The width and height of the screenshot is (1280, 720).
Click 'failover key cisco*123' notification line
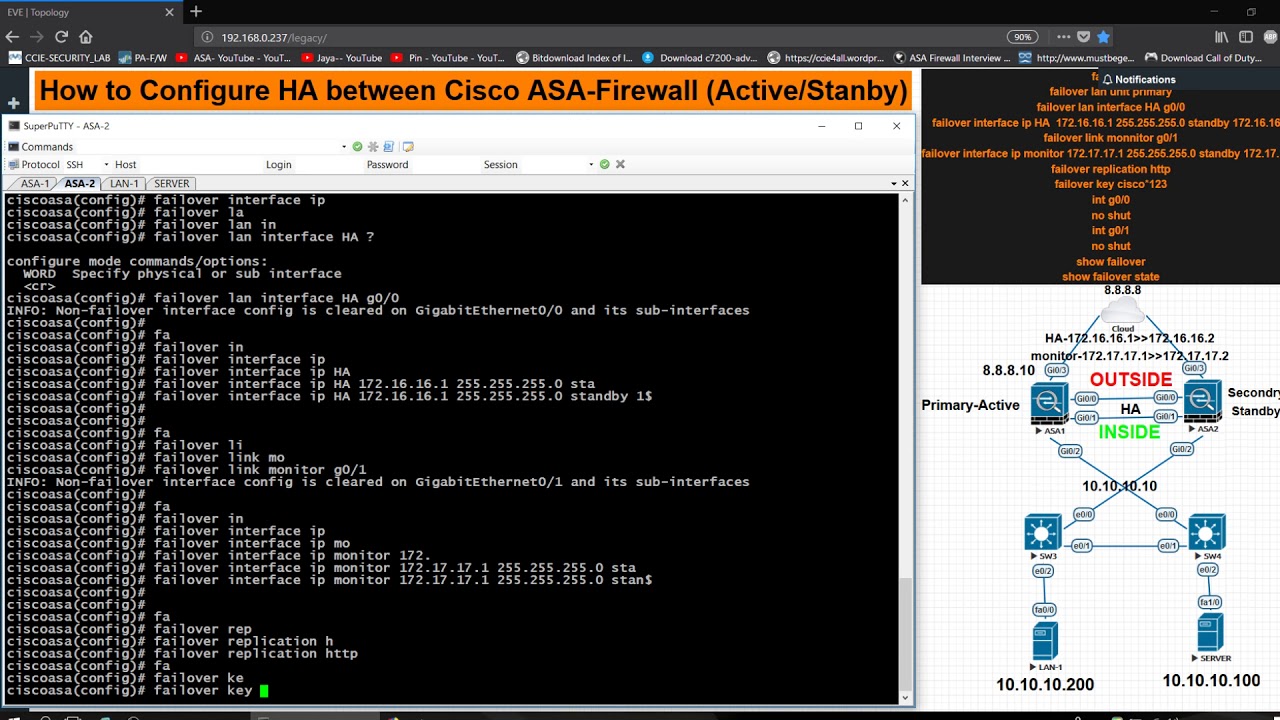click(1111, 184)
